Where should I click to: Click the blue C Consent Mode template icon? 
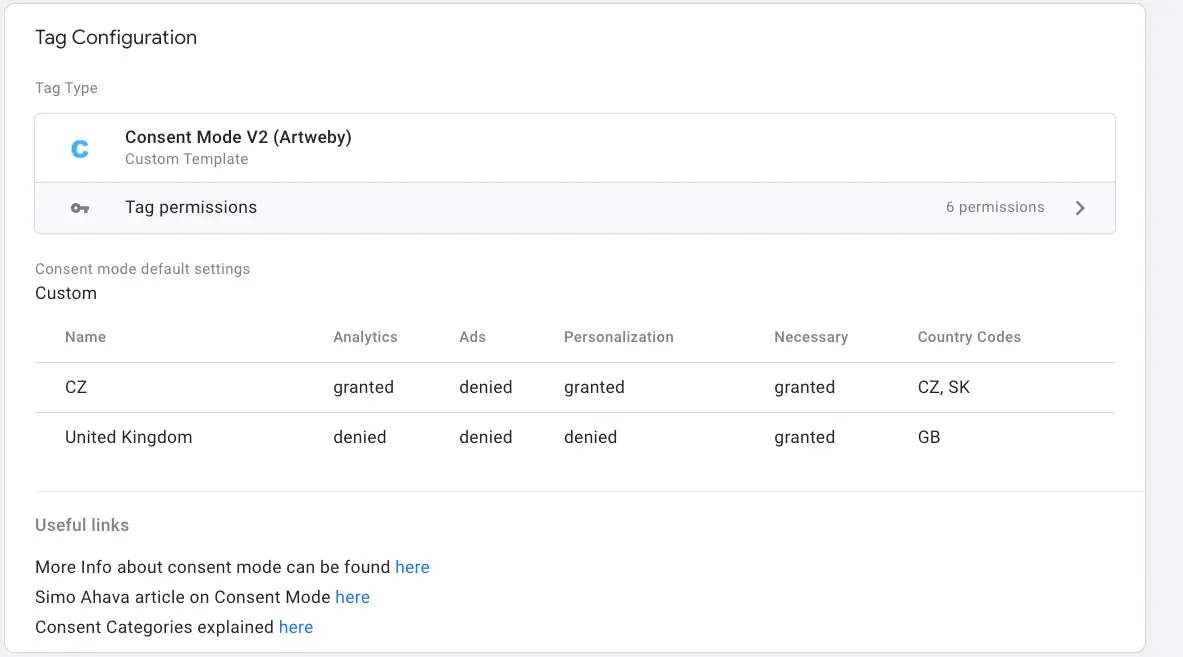80,149
